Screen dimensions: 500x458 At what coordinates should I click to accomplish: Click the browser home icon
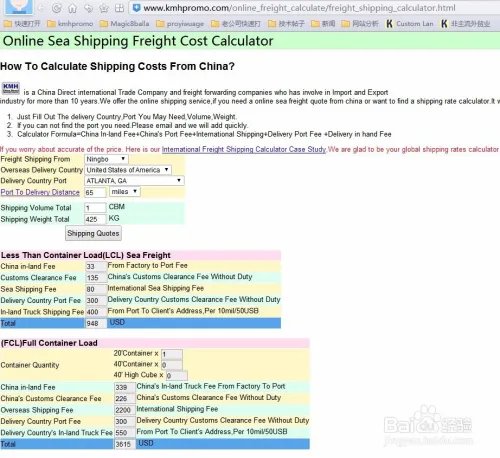pos(72,8)
